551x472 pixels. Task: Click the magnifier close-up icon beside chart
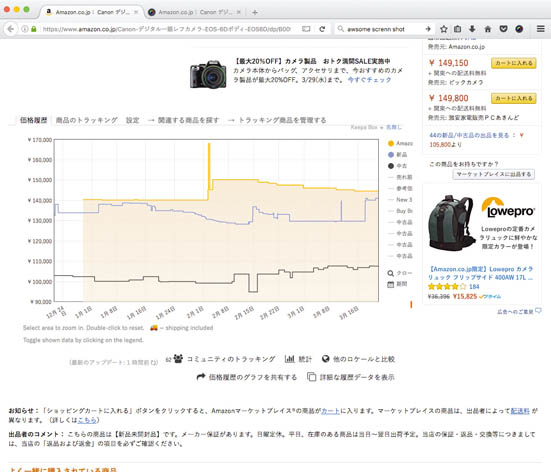(x=390, y=273)
